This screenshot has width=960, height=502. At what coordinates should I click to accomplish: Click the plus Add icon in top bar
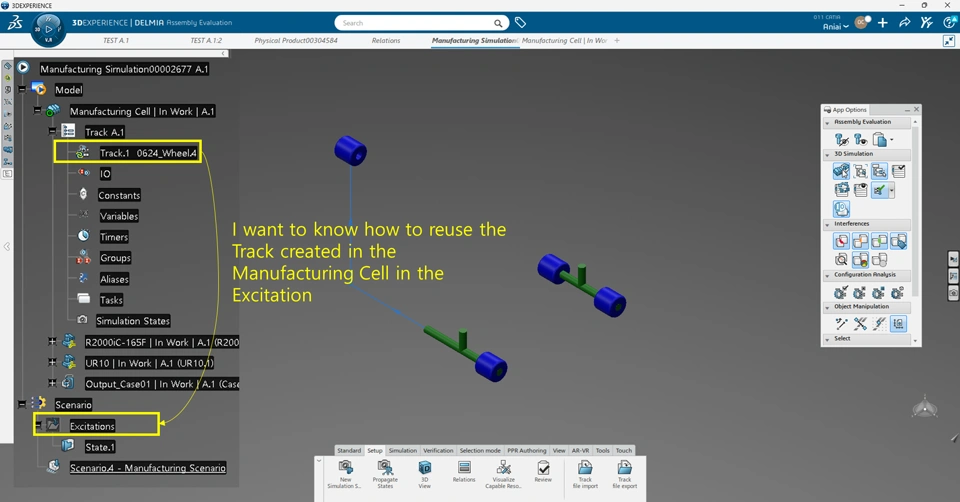pyautogui.click(x=882, y=23)
